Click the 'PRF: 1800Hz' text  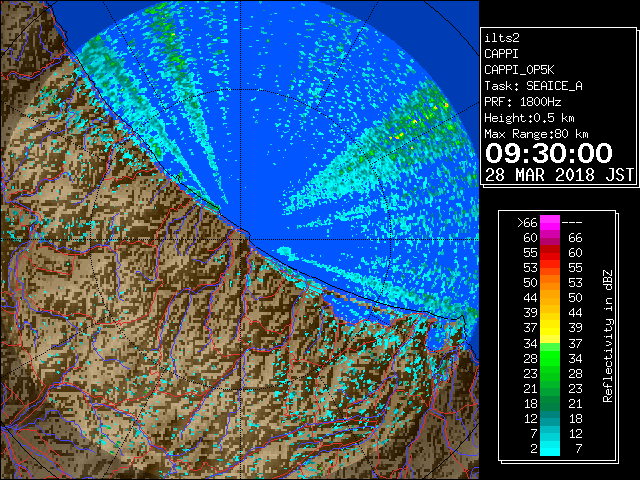click(522, 102)
